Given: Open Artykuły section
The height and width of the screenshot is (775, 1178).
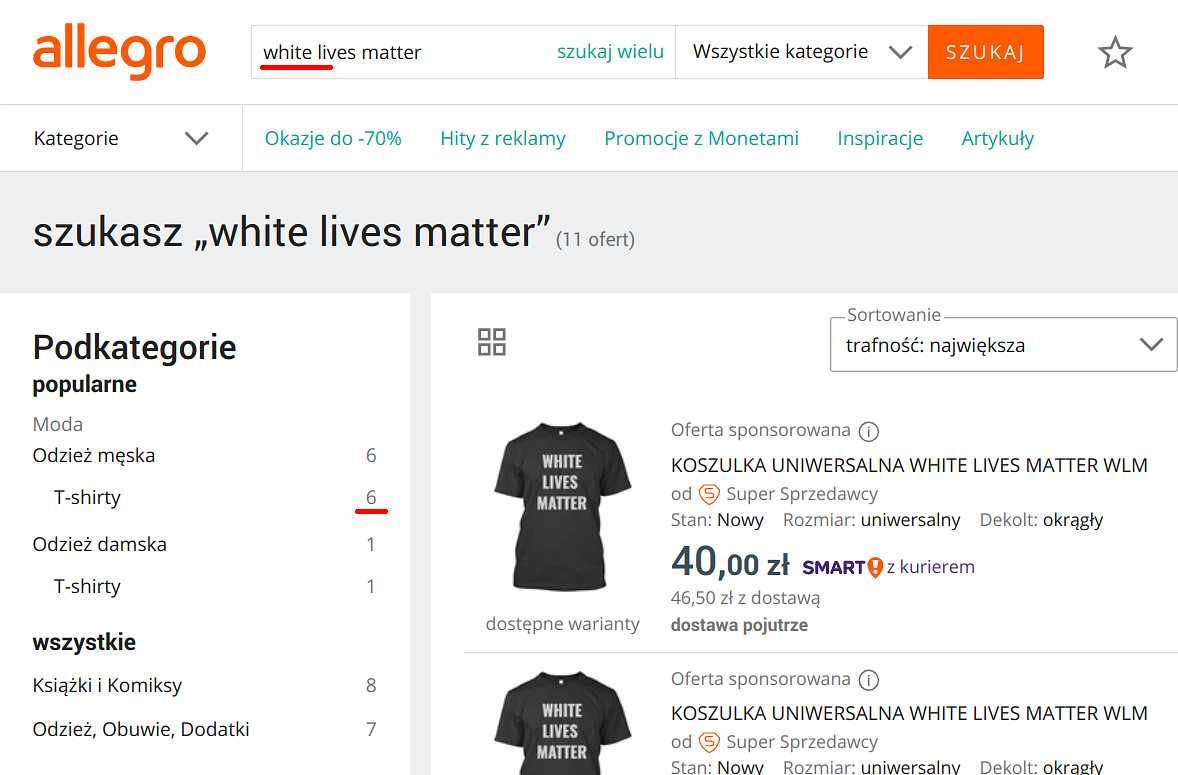Looking at the screenshot, I should click(x=998, y=138).
